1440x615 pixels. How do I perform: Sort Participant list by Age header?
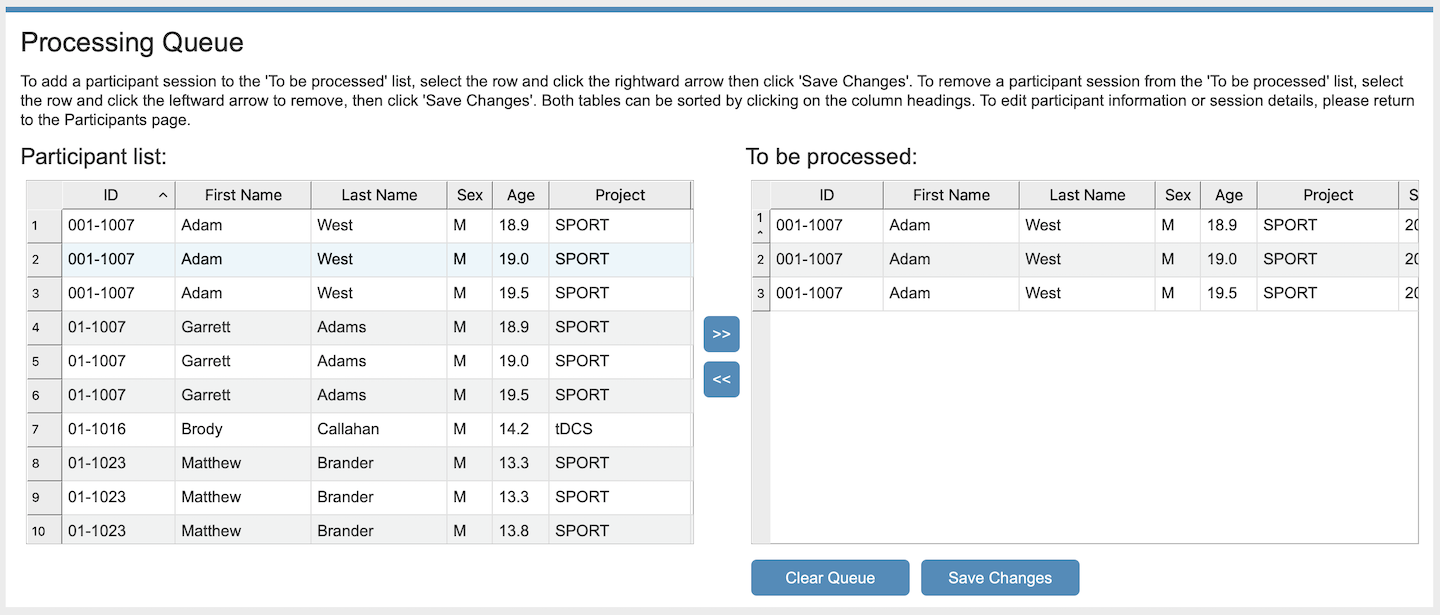520,195
